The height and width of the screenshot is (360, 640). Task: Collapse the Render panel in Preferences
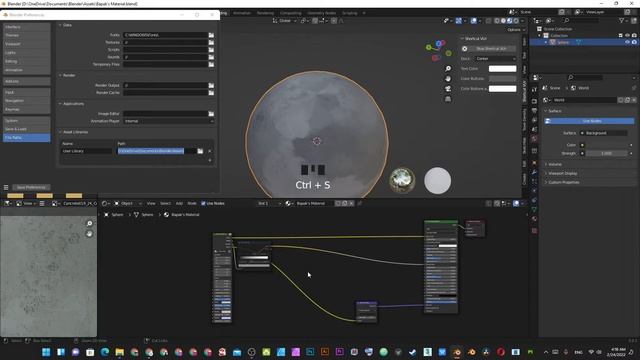60,76
